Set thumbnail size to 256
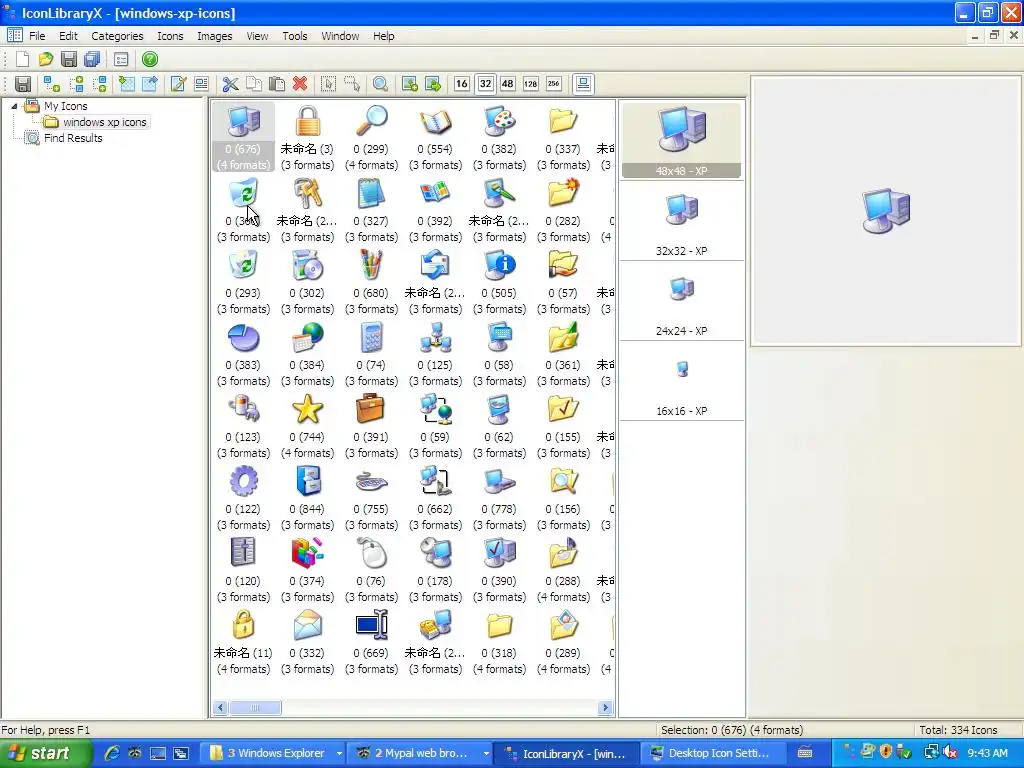 pyautogui.click(x=554, y=84)
